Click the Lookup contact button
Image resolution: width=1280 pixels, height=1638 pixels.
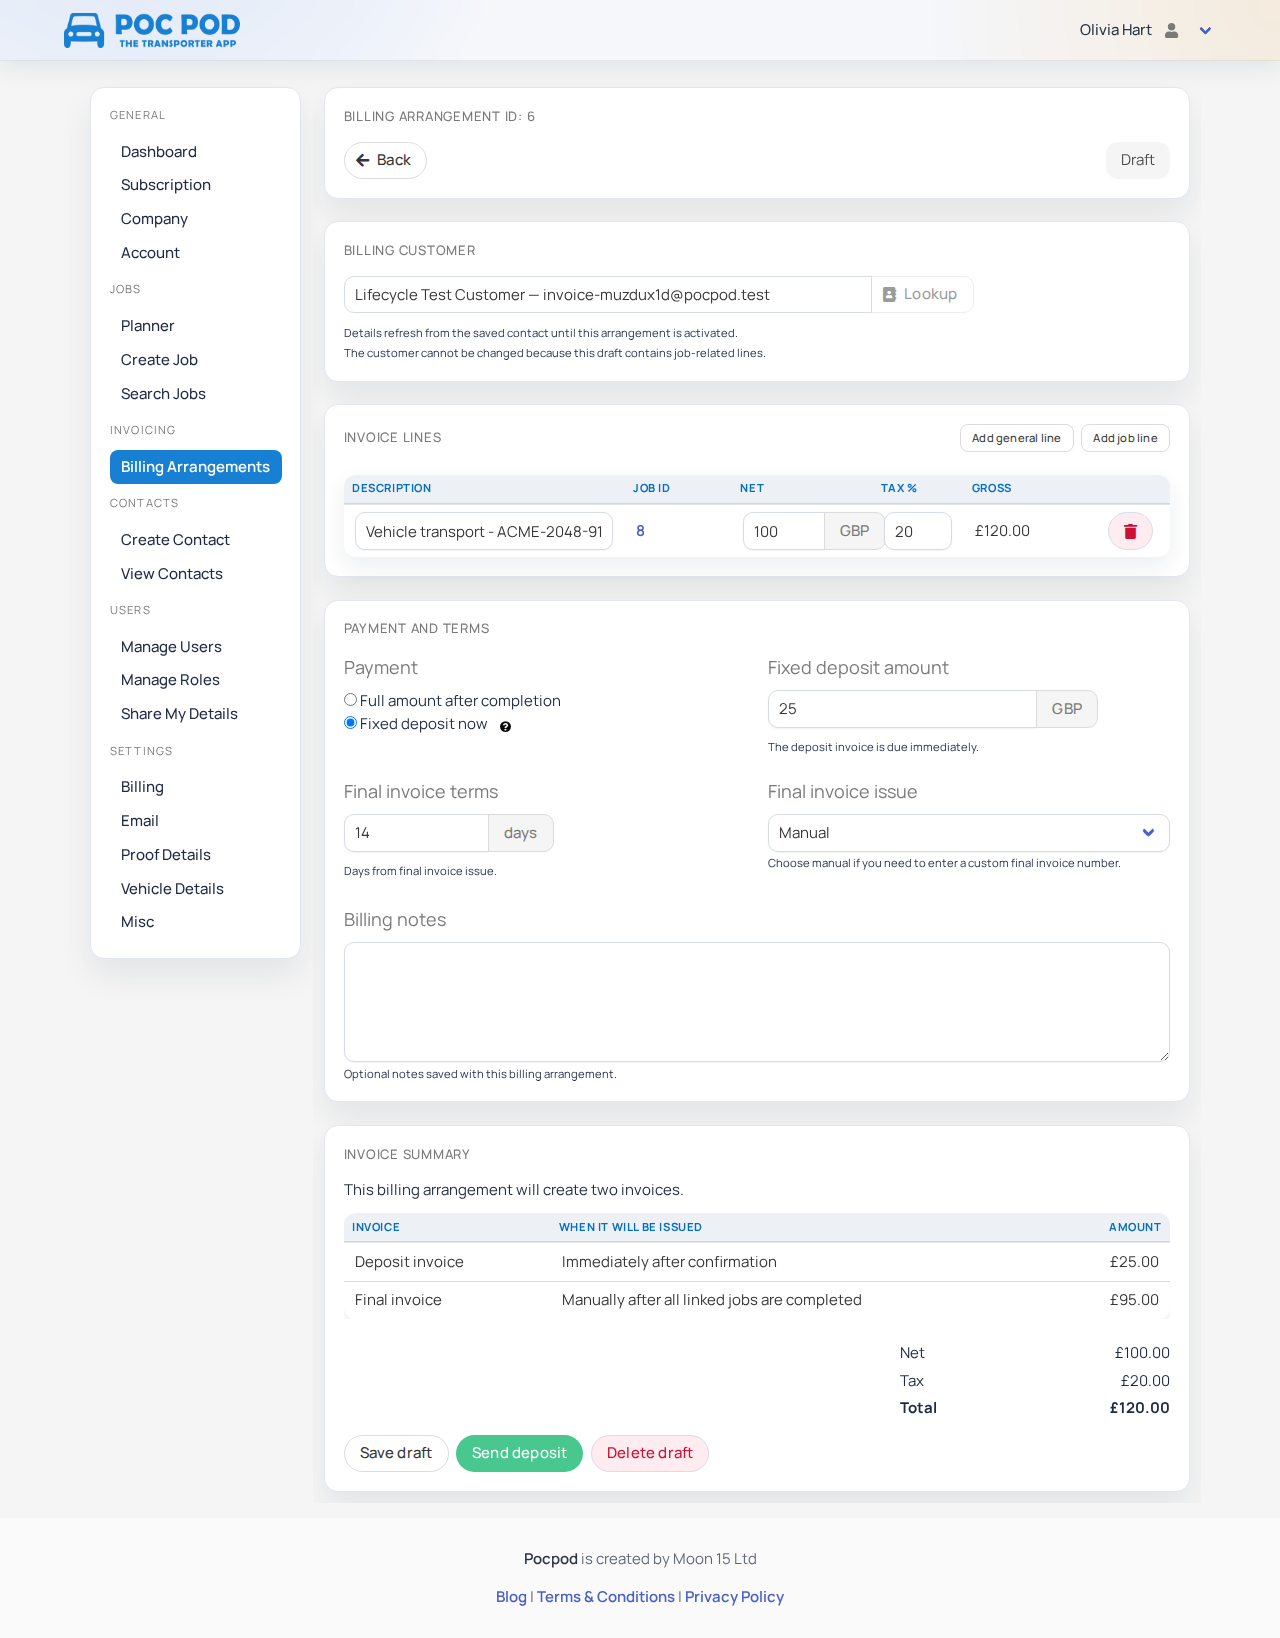921,294
